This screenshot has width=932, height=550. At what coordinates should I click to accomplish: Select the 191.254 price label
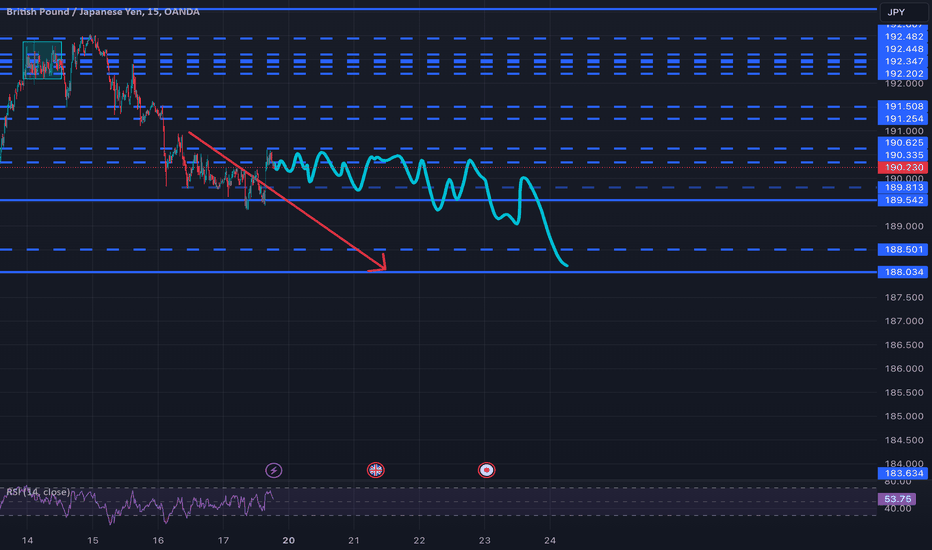903,119
